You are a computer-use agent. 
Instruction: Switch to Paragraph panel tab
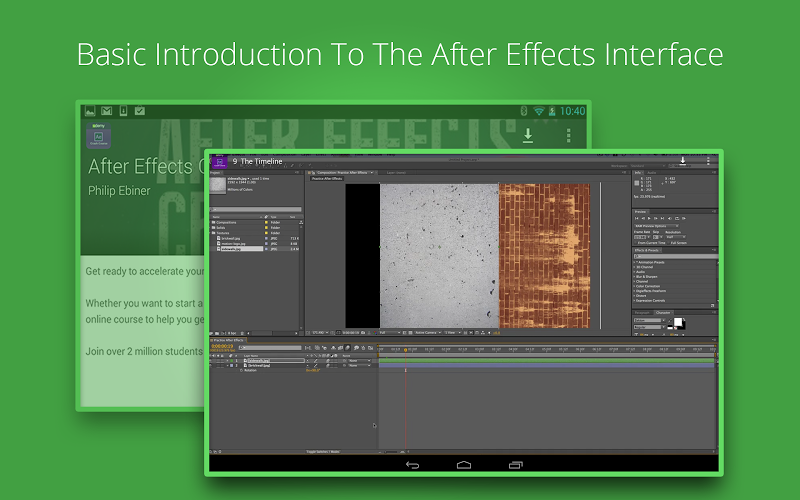[x=642, y=313]
